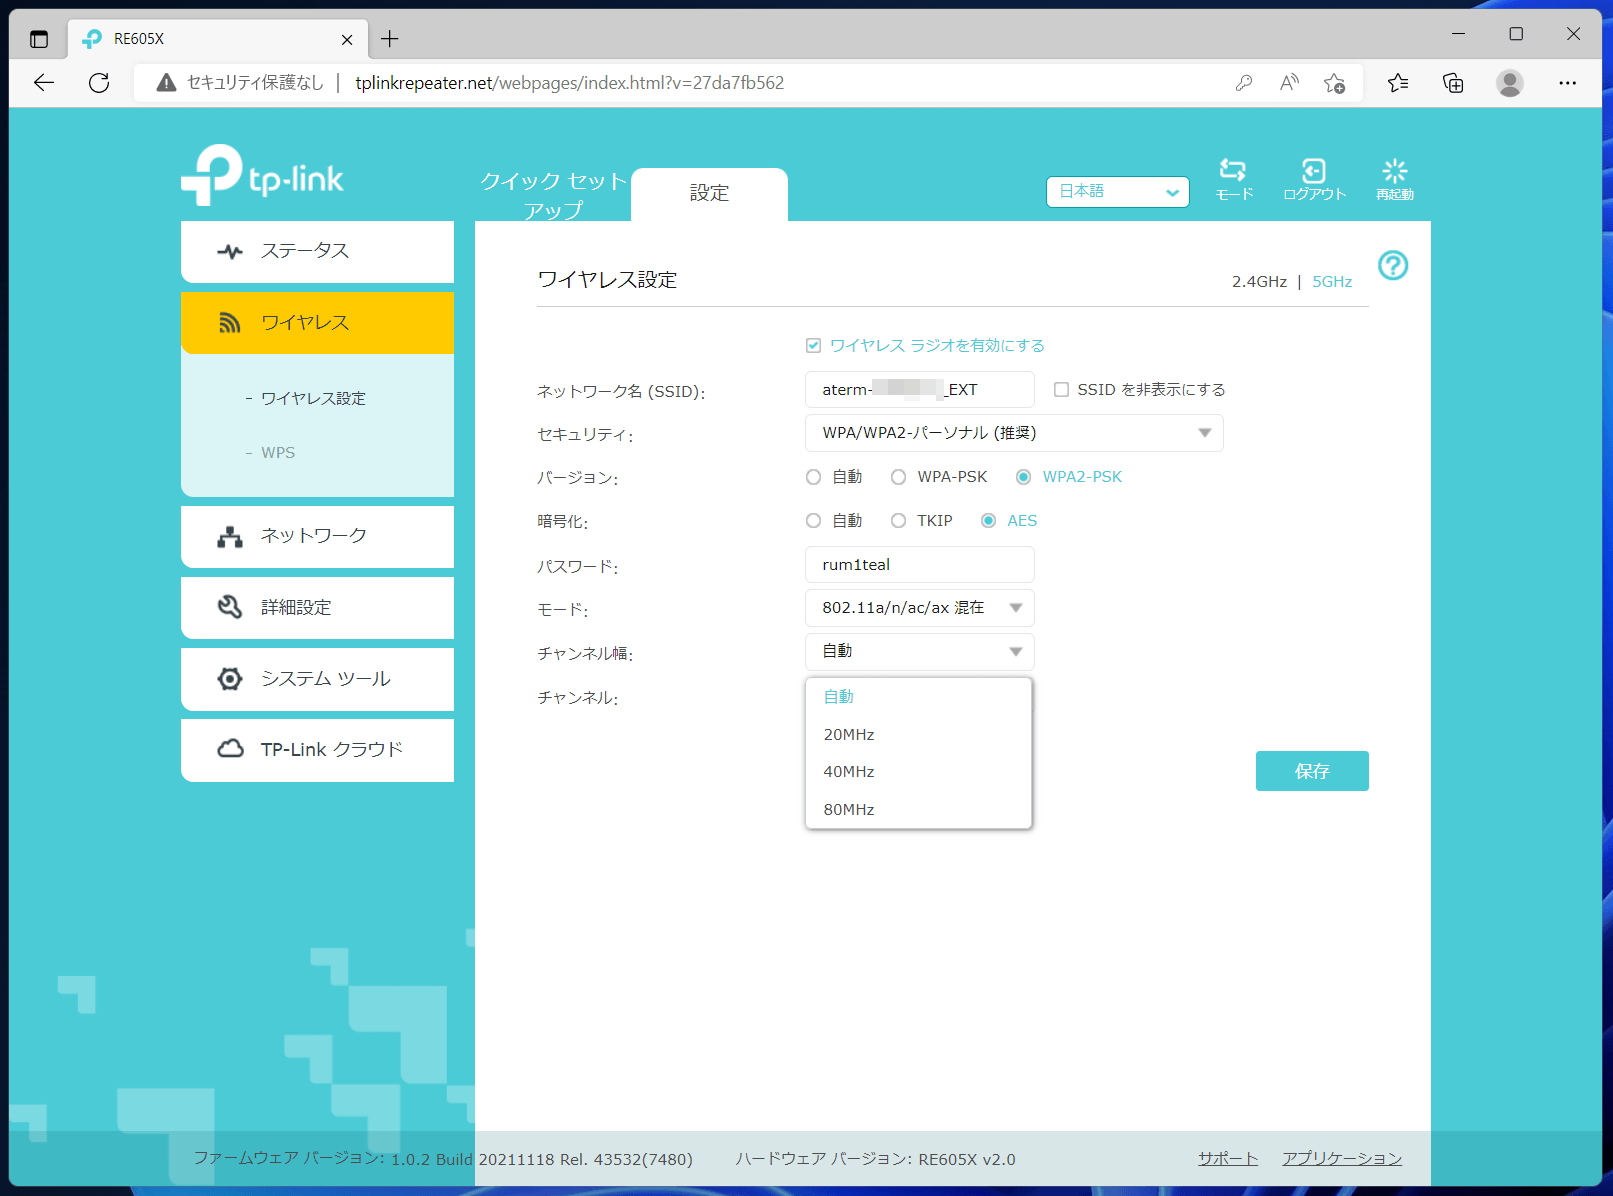Open the アプリケーション footer link

coord(1342,1158)
